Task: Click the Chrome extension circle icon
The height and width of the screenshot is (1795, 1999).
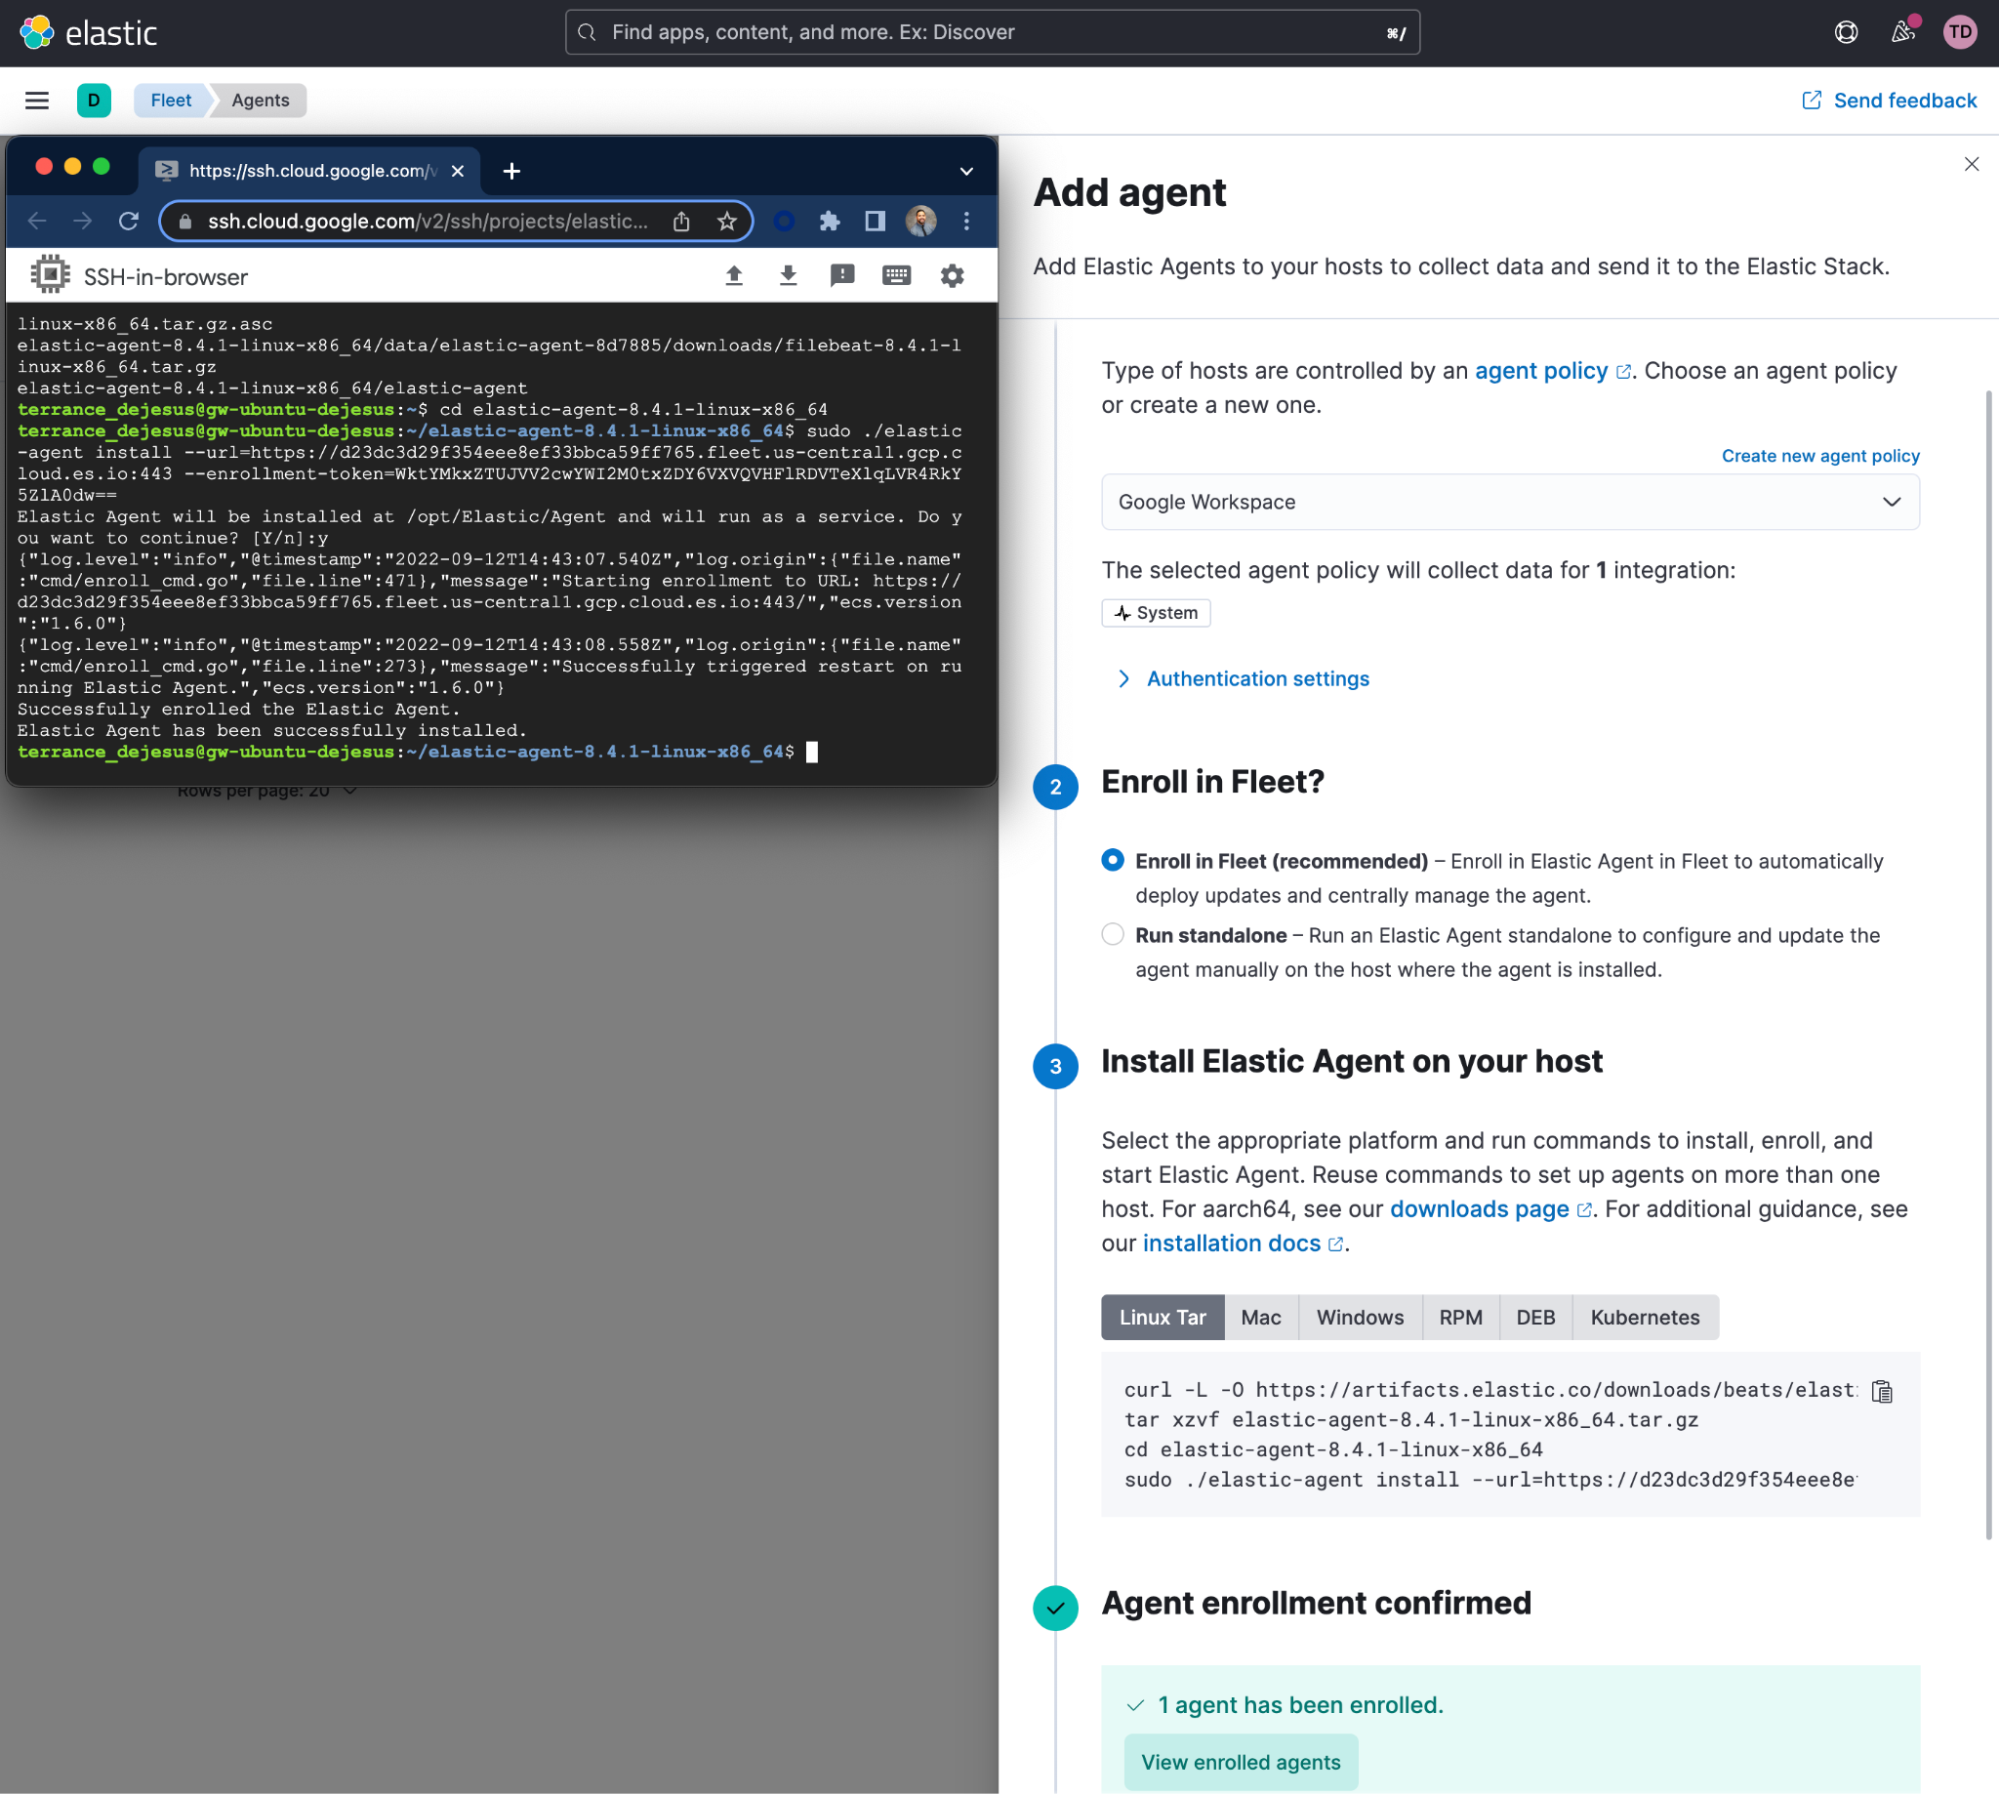Action: pyautogui.click(x=784, y=221)
